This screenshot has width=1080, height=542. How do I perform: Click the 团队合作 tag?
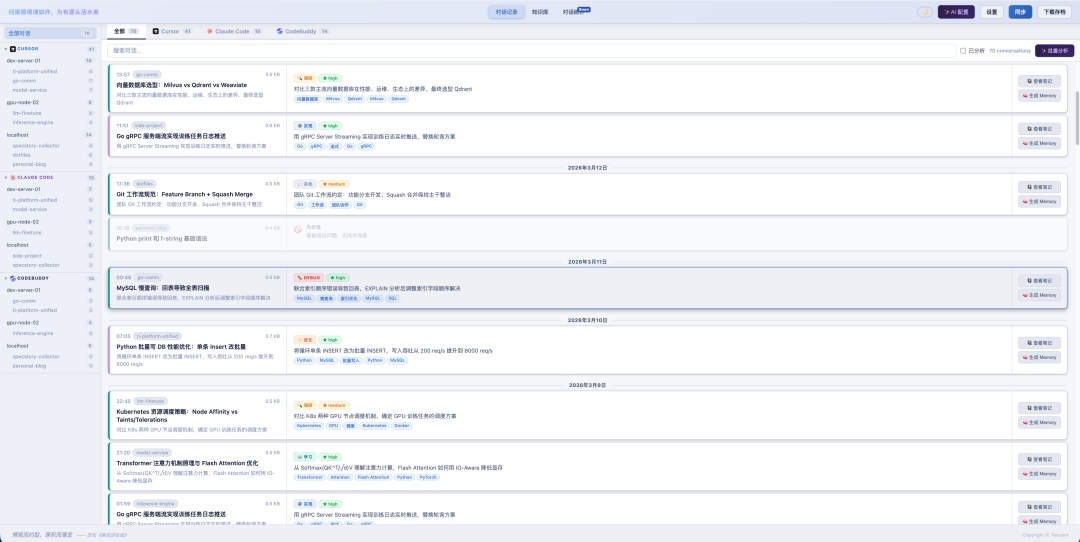click(x=341, y=205)
